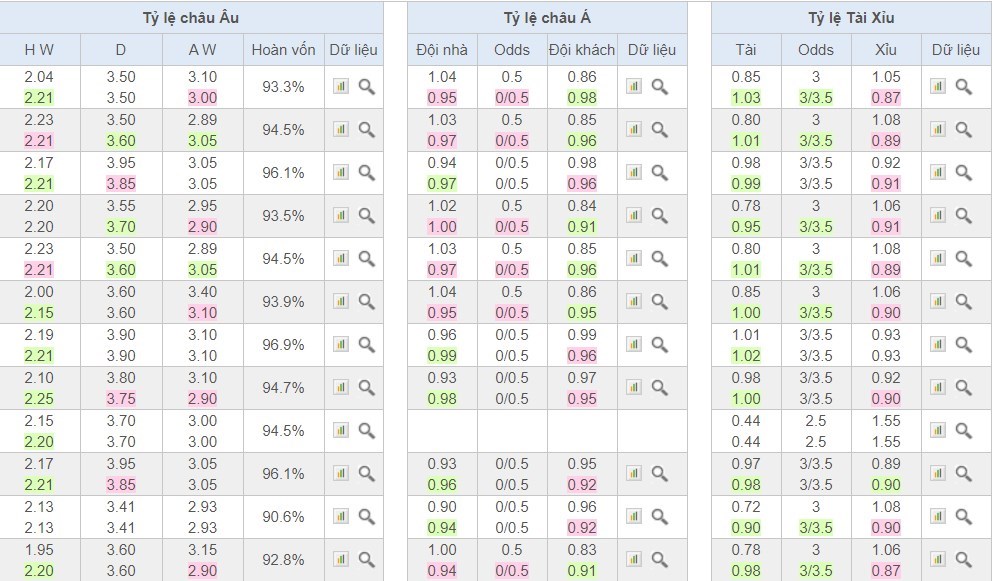Click the magnifier icon in the 92.8% payout row

coord(366,560)
